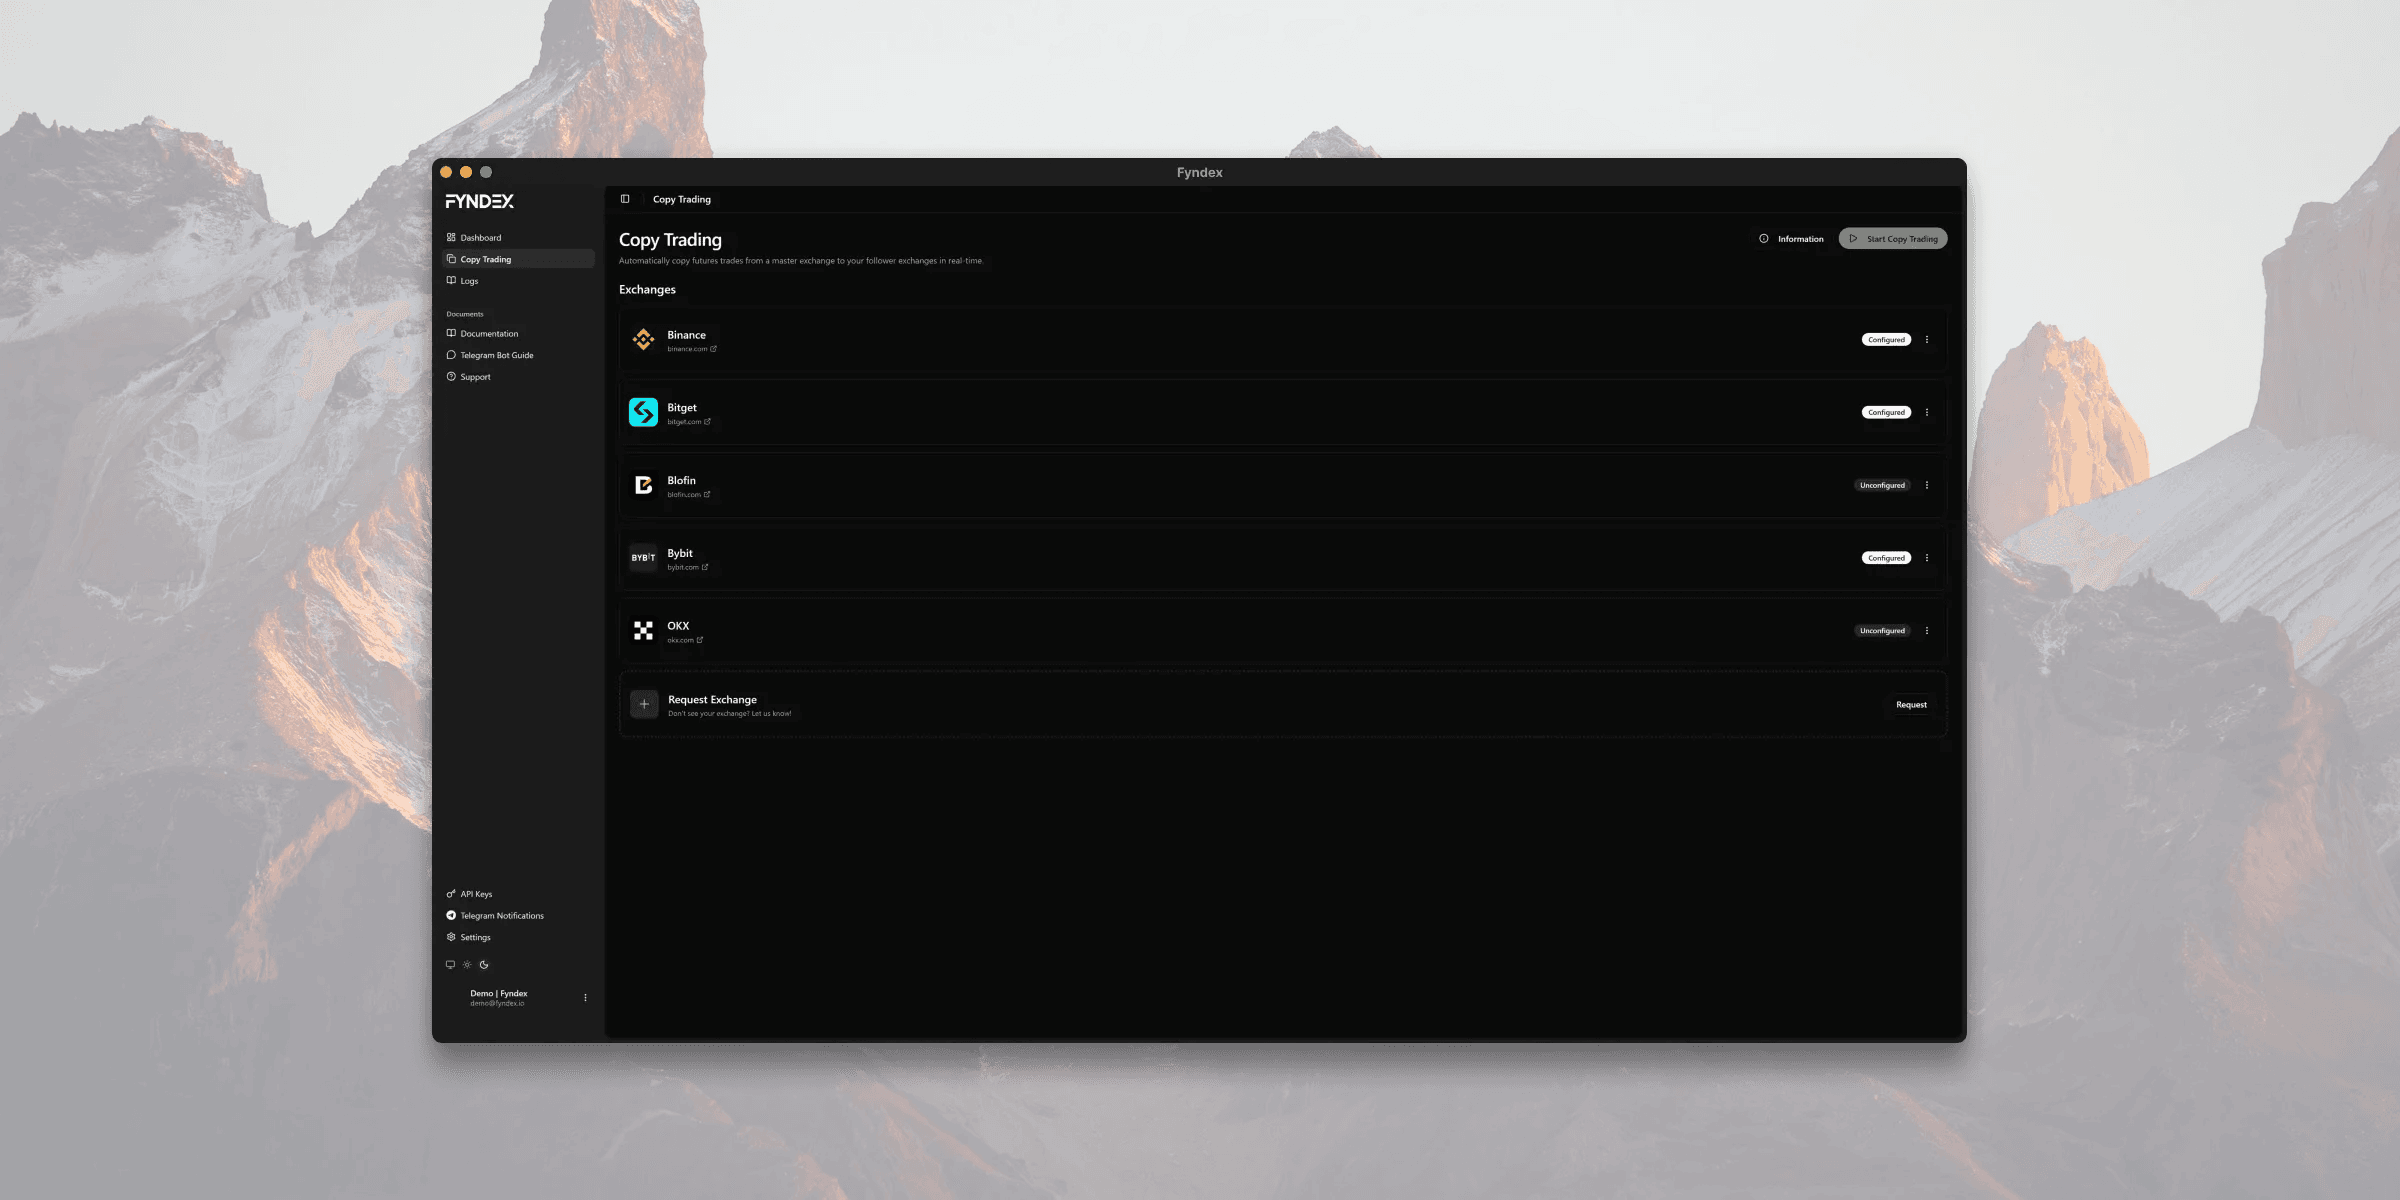Open Settings in the sidebar

475,938
